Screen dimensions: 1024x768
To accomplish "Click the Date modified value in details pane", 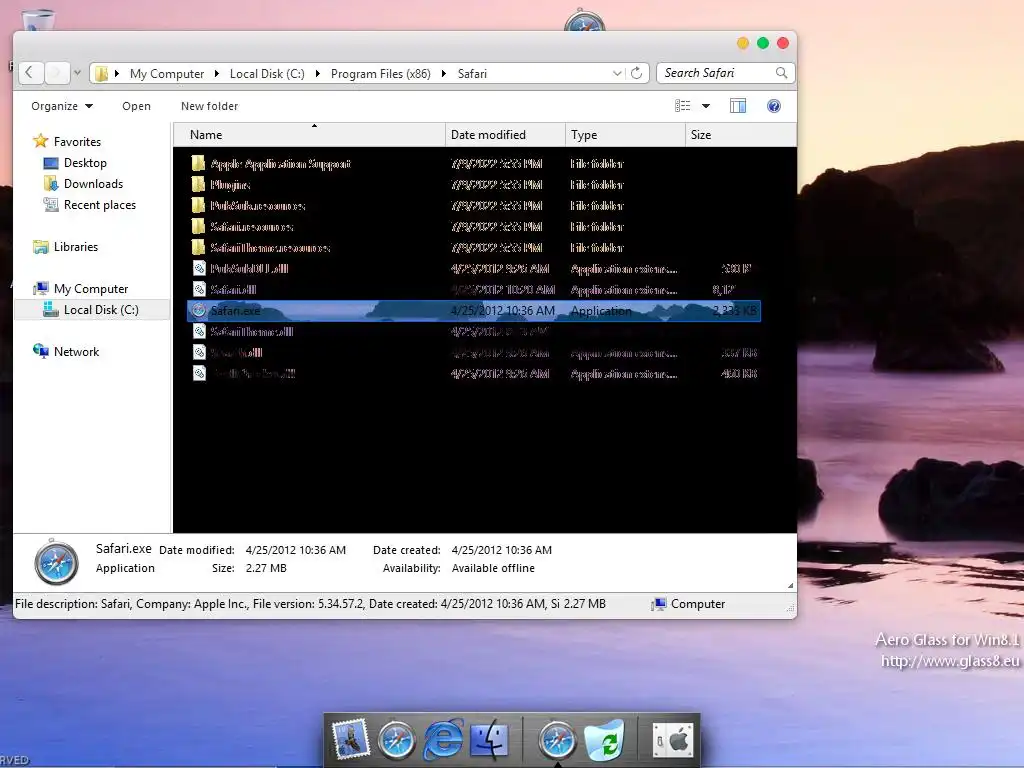I will (295, 551).
